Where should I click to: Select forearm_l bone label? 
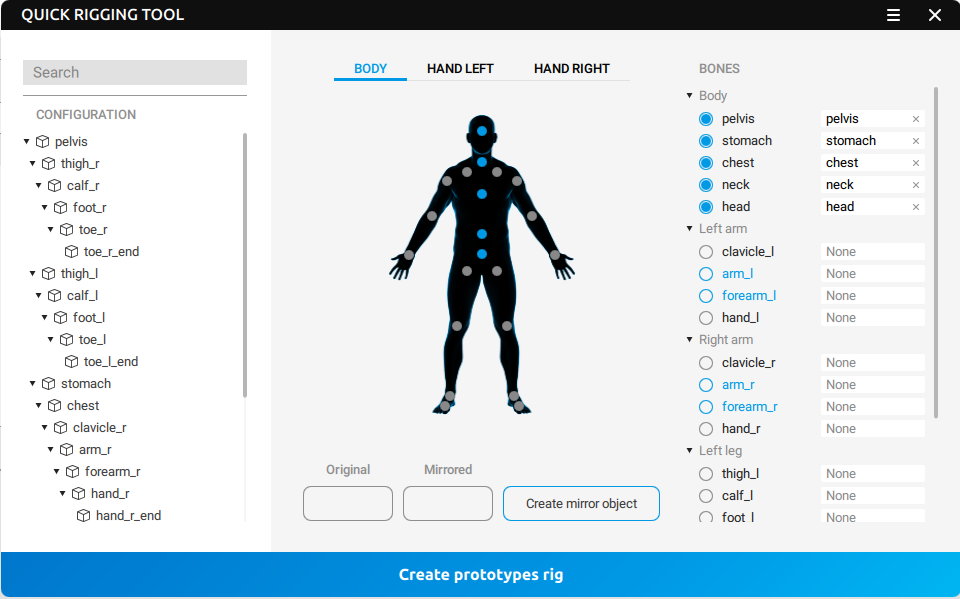coord(749,296)
